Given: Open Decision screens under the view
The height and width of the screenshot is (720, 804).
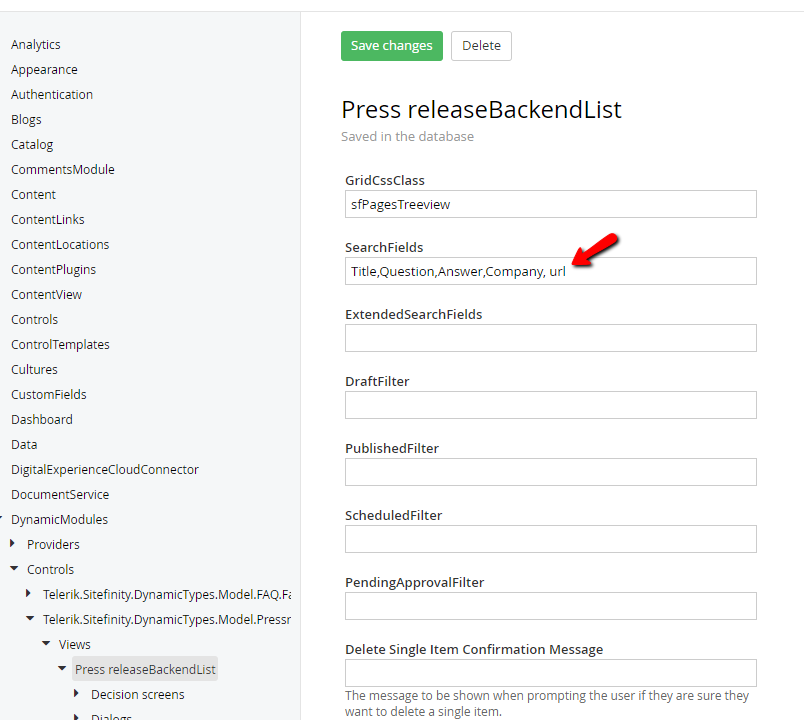Looking at the screenshot, I should 137,694.
